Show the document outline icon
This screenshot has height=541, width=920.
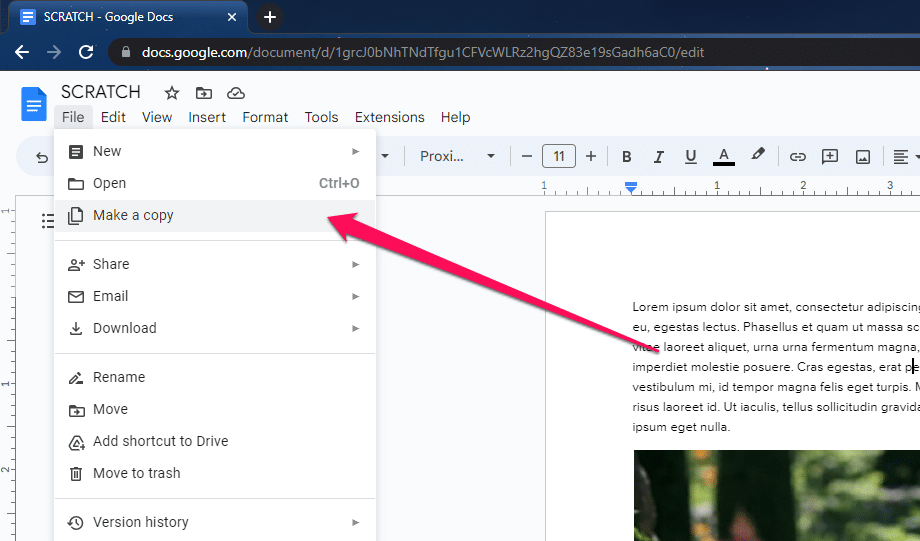tap(48, 221)
